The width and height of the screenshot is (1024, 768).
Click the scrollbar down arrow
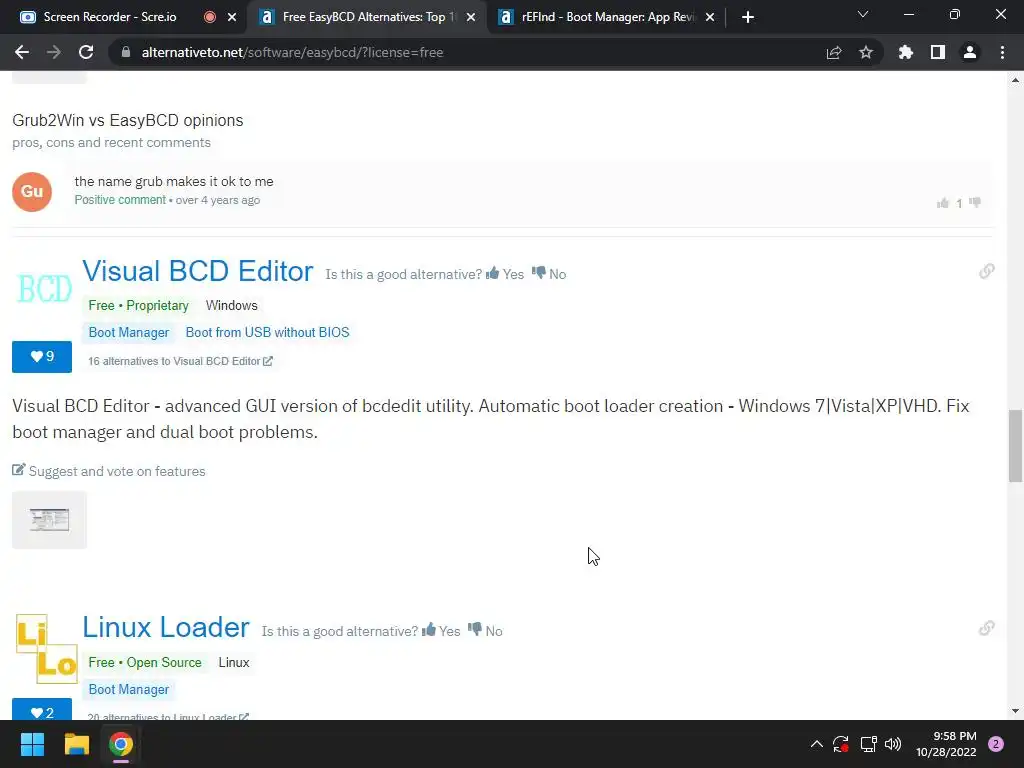tap(1015, 711)
